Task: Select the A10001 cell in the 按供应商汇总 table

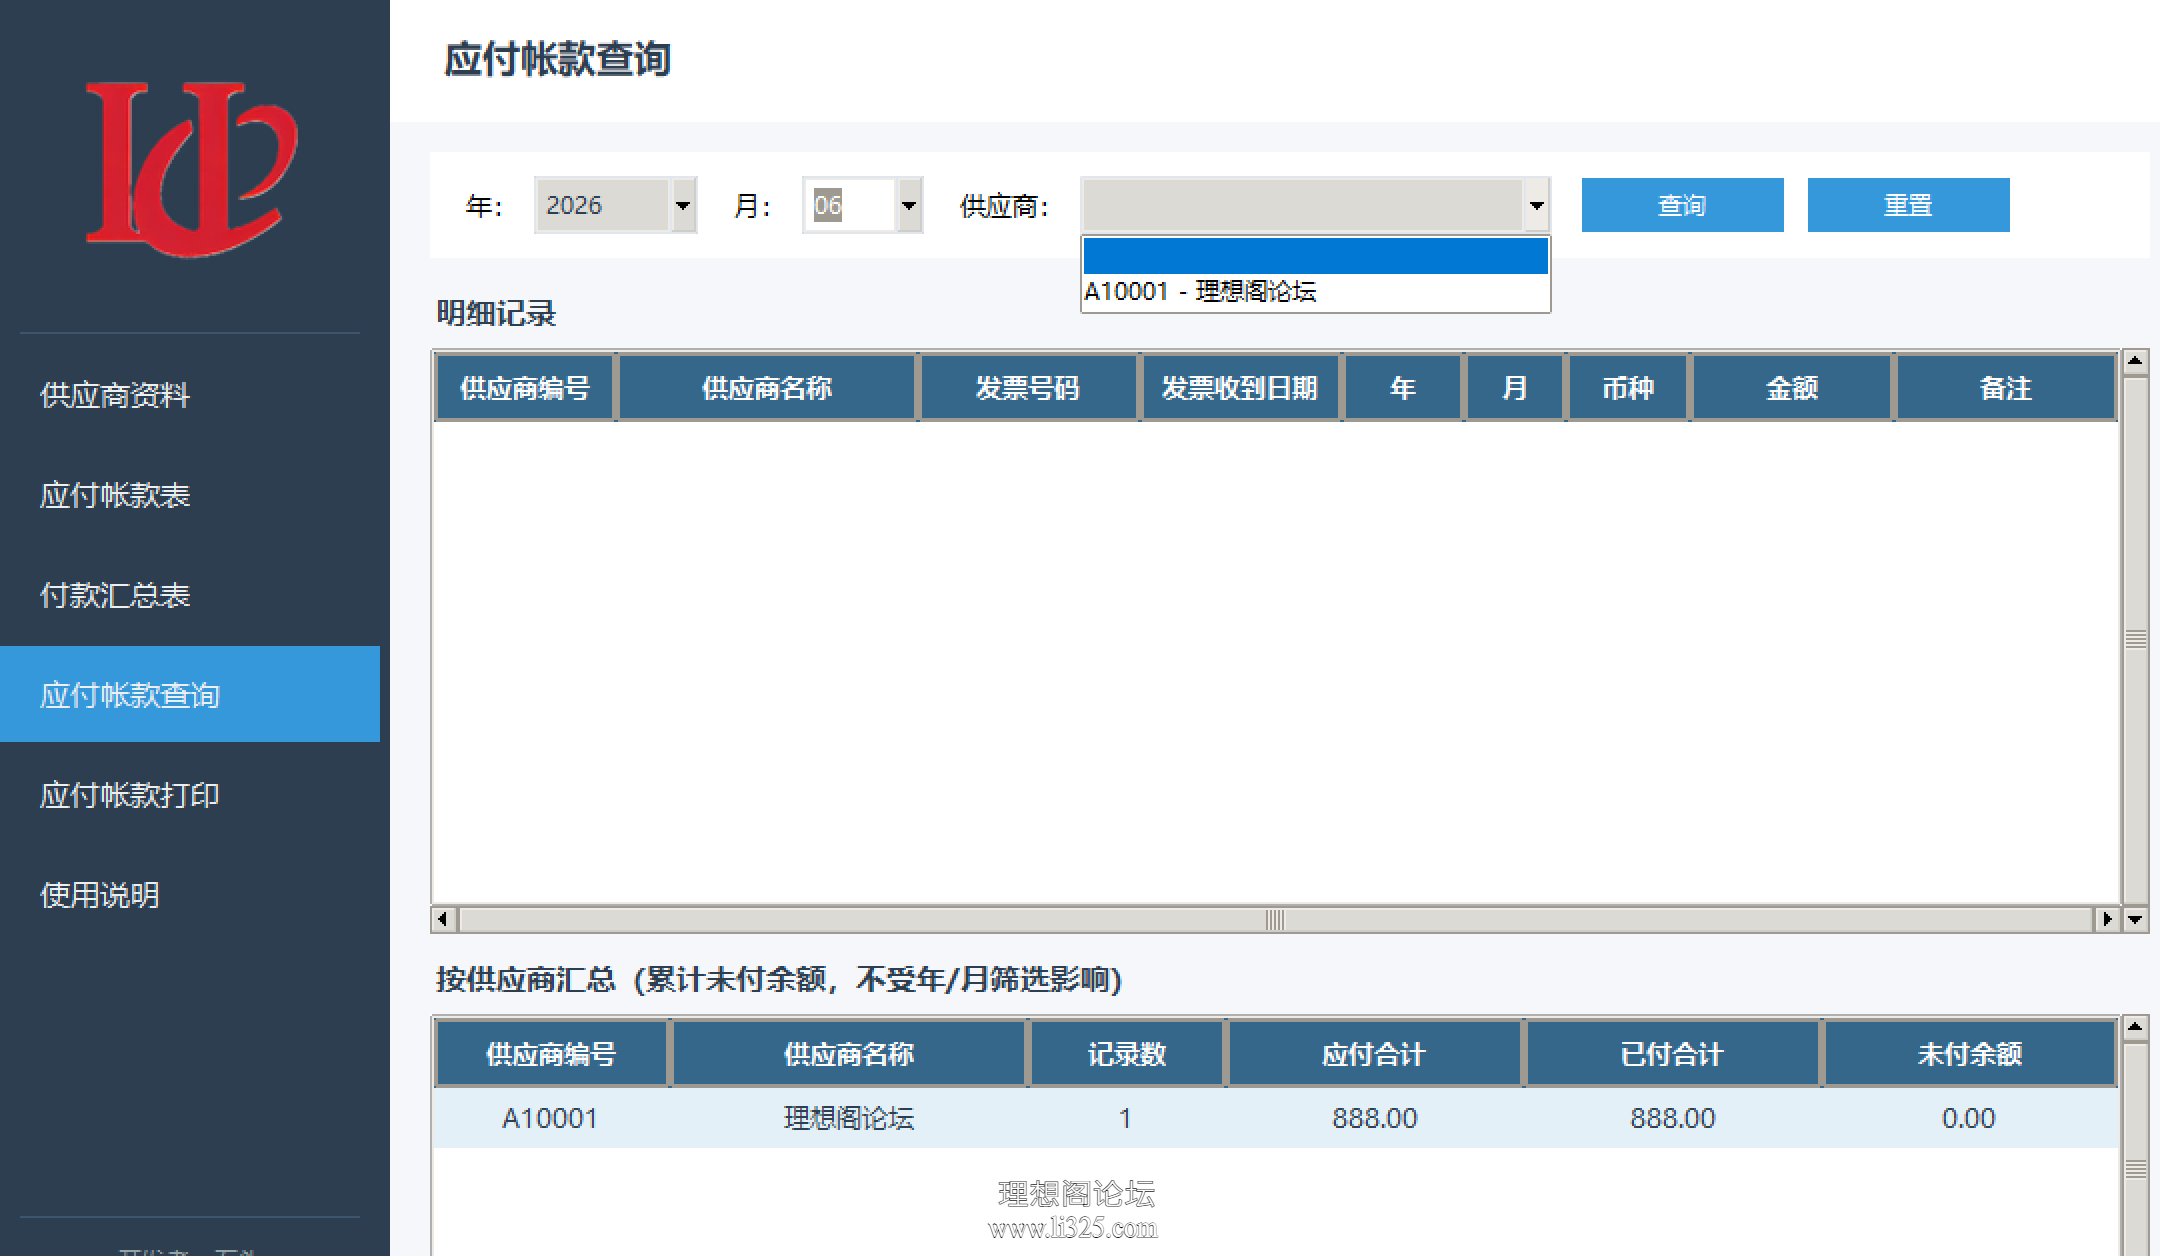Action: [550, 1118]
